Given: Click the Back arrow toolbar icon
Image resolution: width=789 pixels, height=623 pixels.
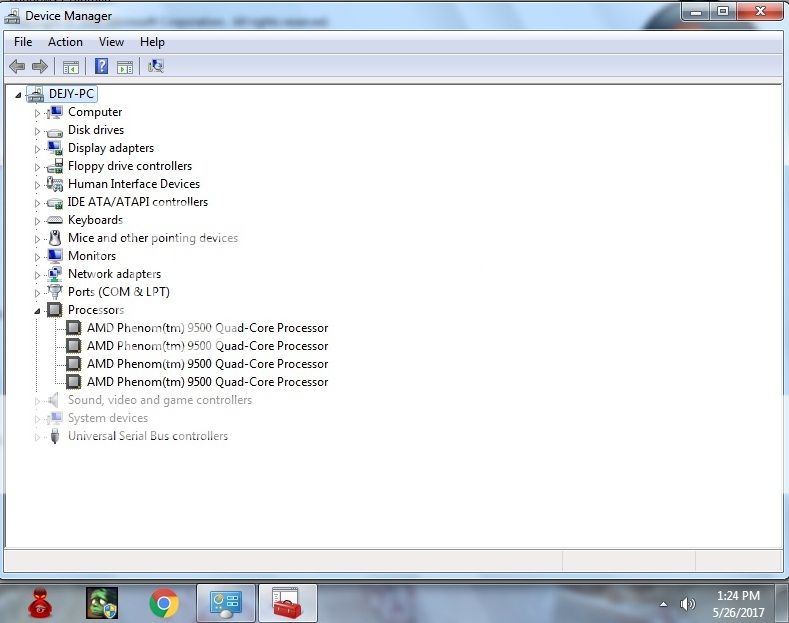Looking at the screenshot, I should (x=17, y=66).
